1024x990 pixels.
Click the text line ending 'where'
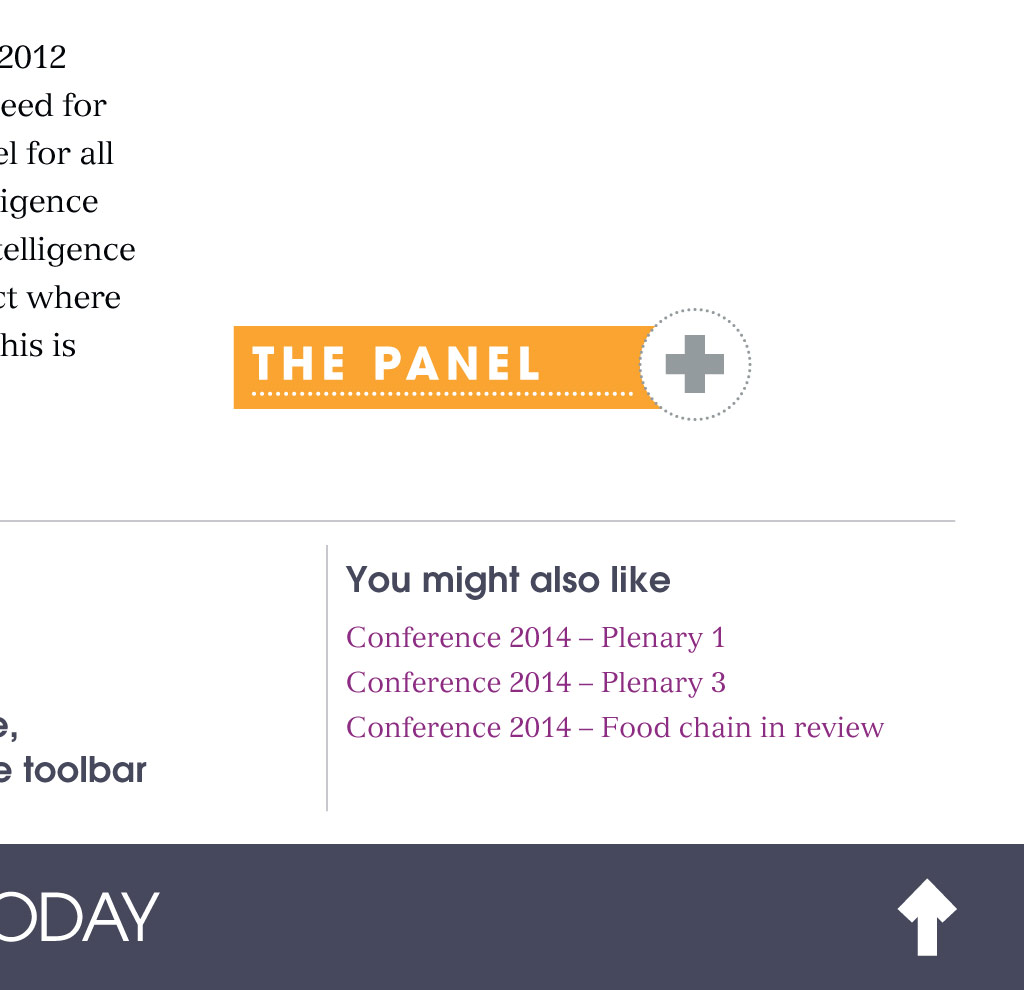60,297
